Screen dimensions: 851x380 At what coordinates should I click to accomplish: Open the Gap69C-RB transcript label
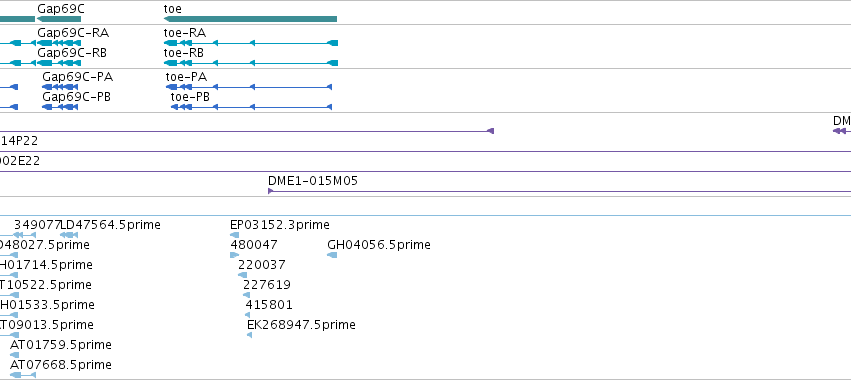[x=72, y=53]
